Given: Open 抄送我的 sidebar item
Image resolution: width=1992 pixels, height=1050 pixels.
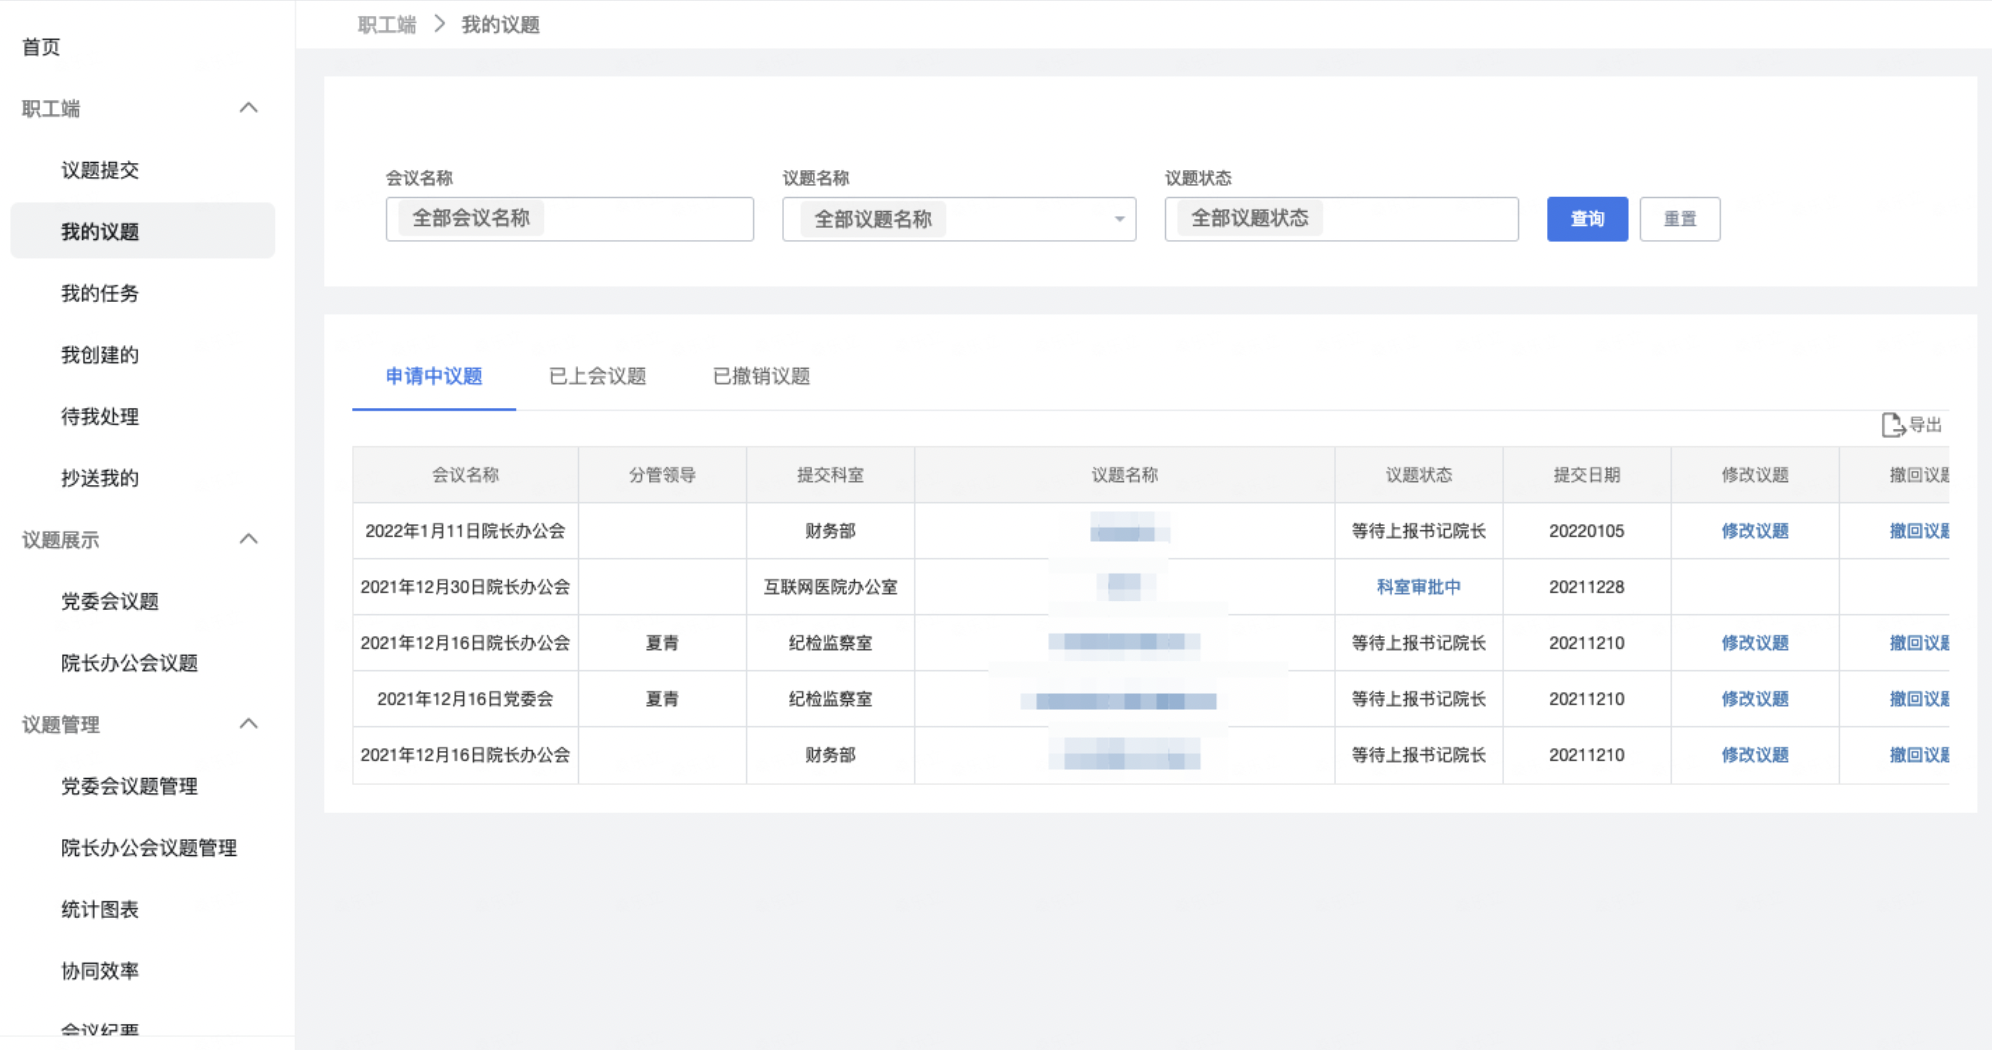Looking at the screenshot, I should [x=100, y=478].
